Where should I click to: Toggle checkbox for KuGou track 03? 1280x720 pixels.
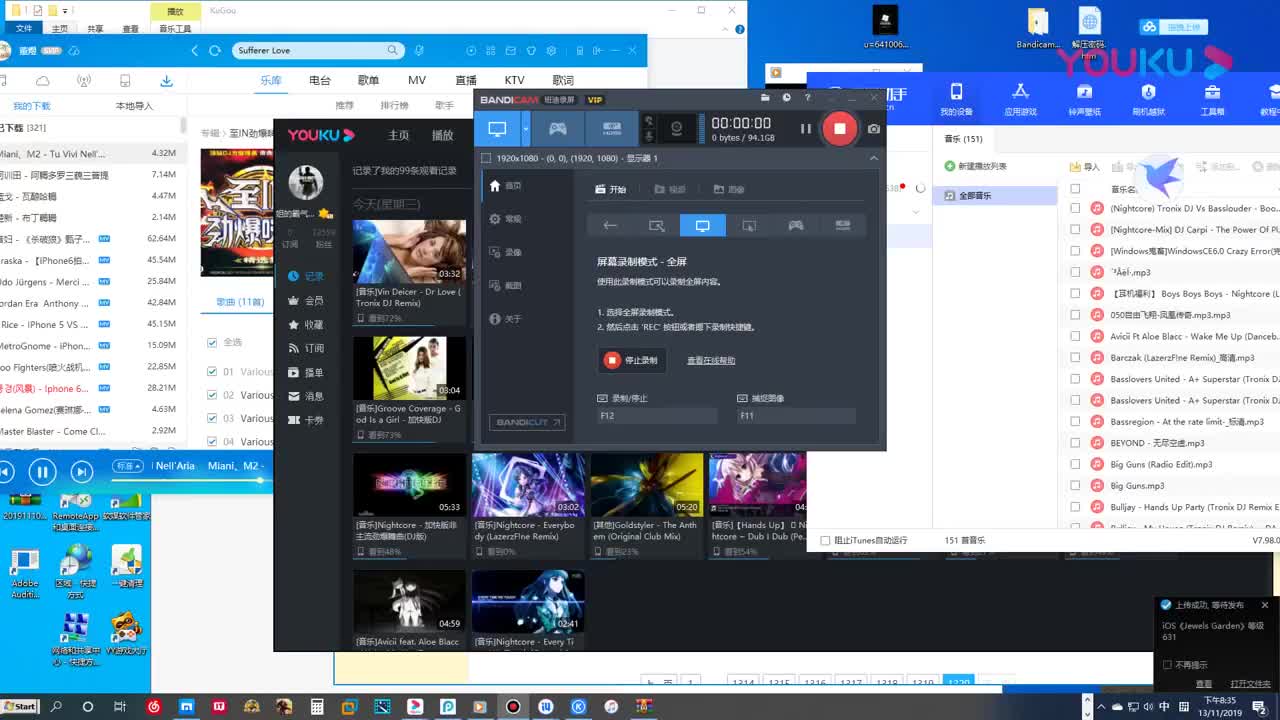(211, 419)
